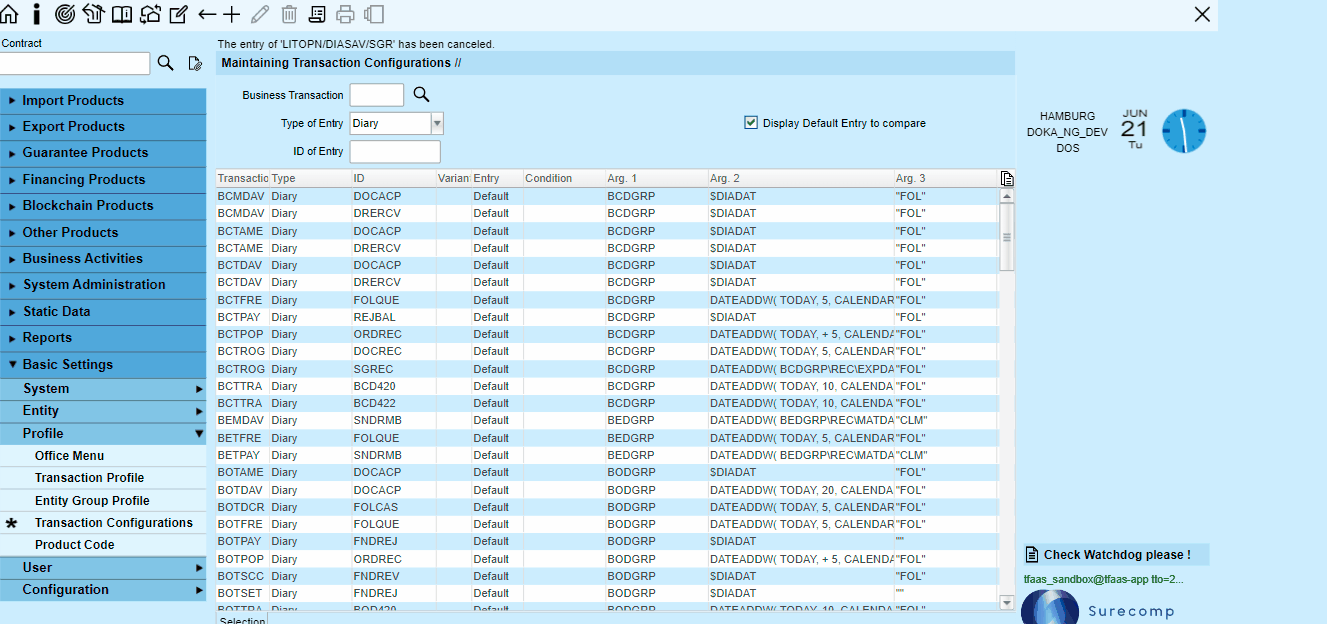
Task: Select the BCTTRA BCD422 row
Action: 606,403
